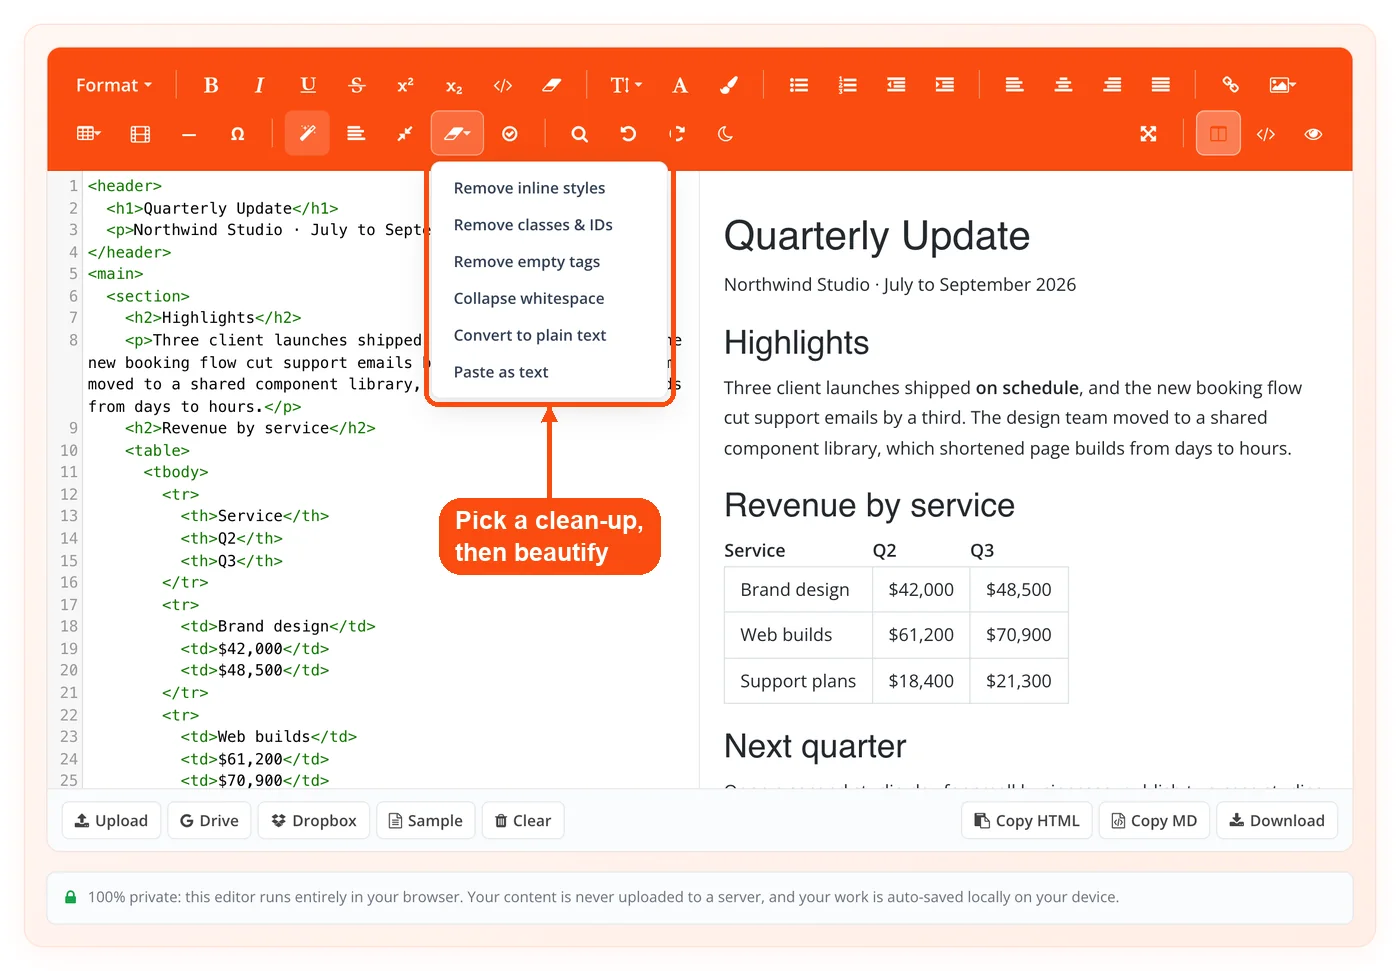Insert a horizontal rule
This screenshot has width=1400, height=971.
189,134
